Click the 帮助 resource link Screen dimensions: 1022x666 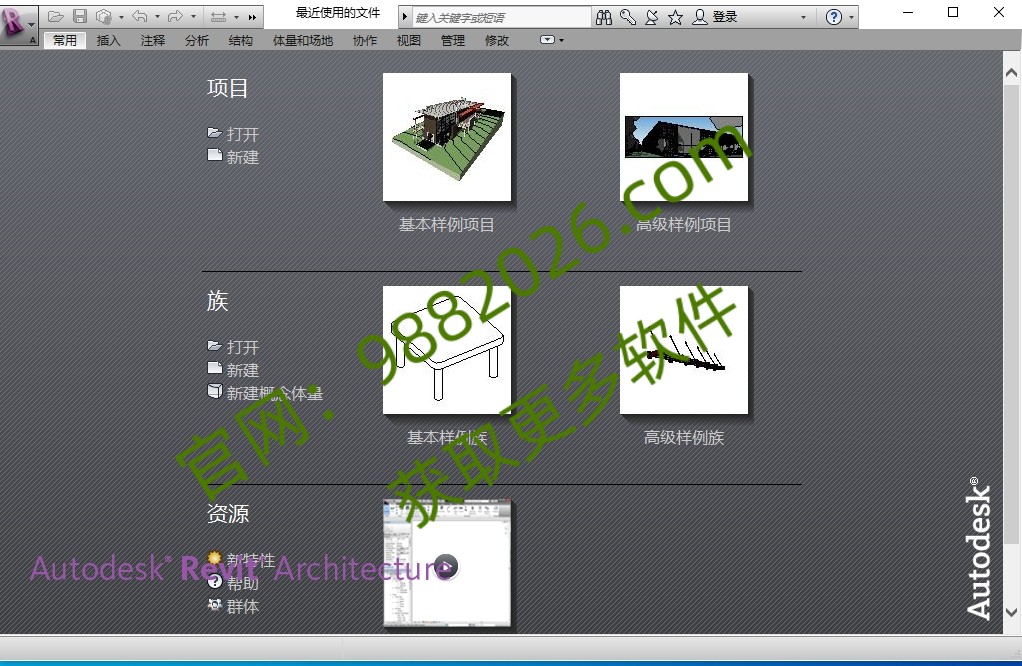coord(243,583)
